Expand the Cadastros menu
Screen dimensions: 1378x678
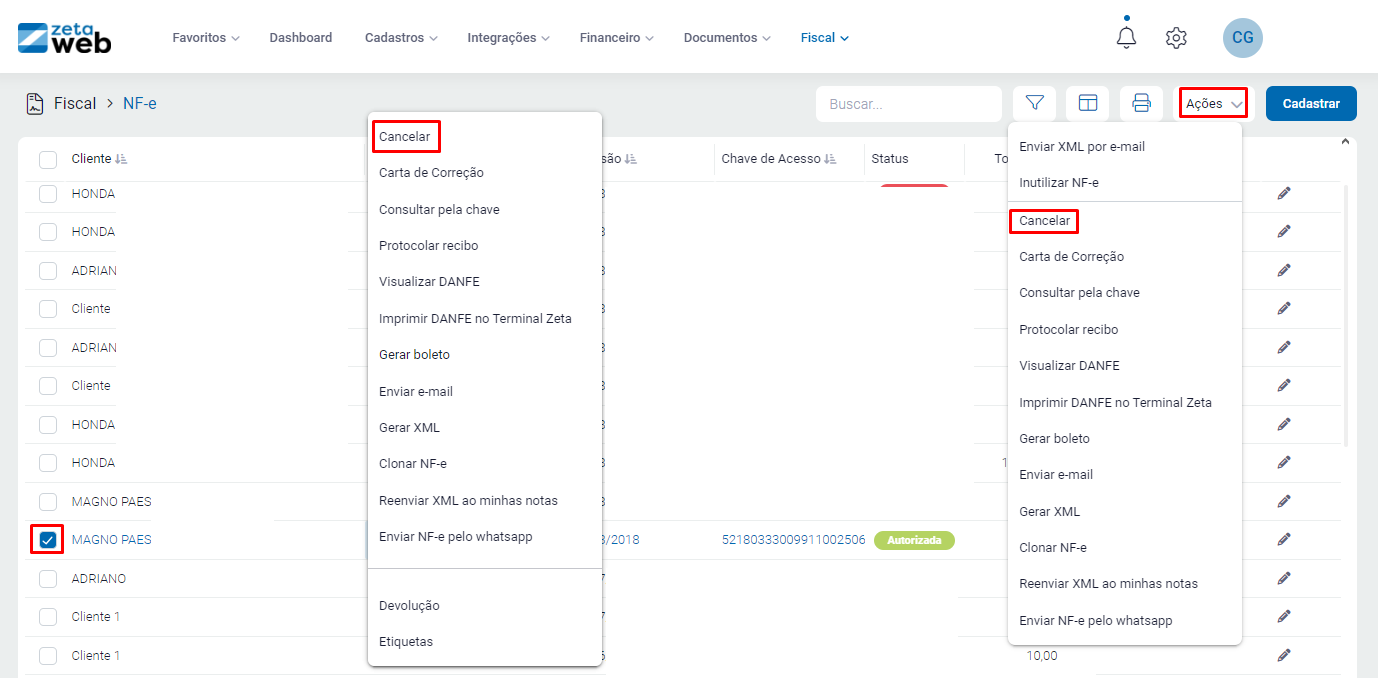401,38
